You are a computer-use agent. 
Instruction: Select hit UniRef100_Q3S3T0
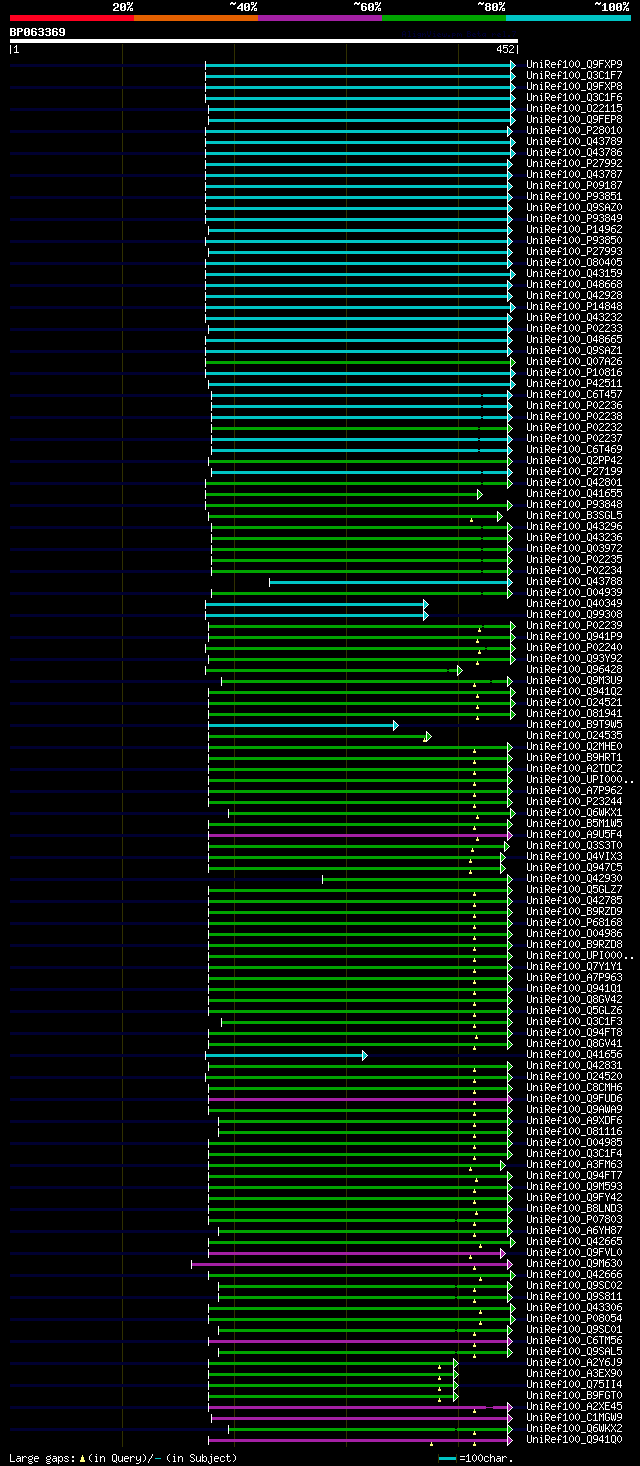pos(574,845)
